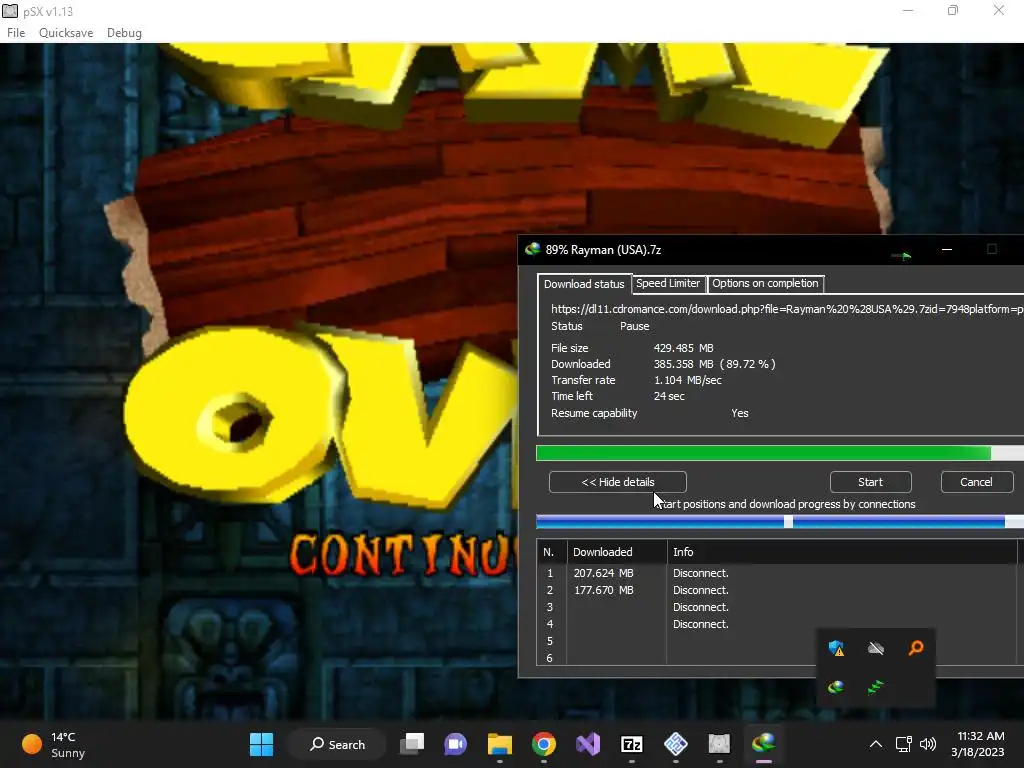Minimize the Rayman download dialog
1024x768 pixels.
point(947,249)
